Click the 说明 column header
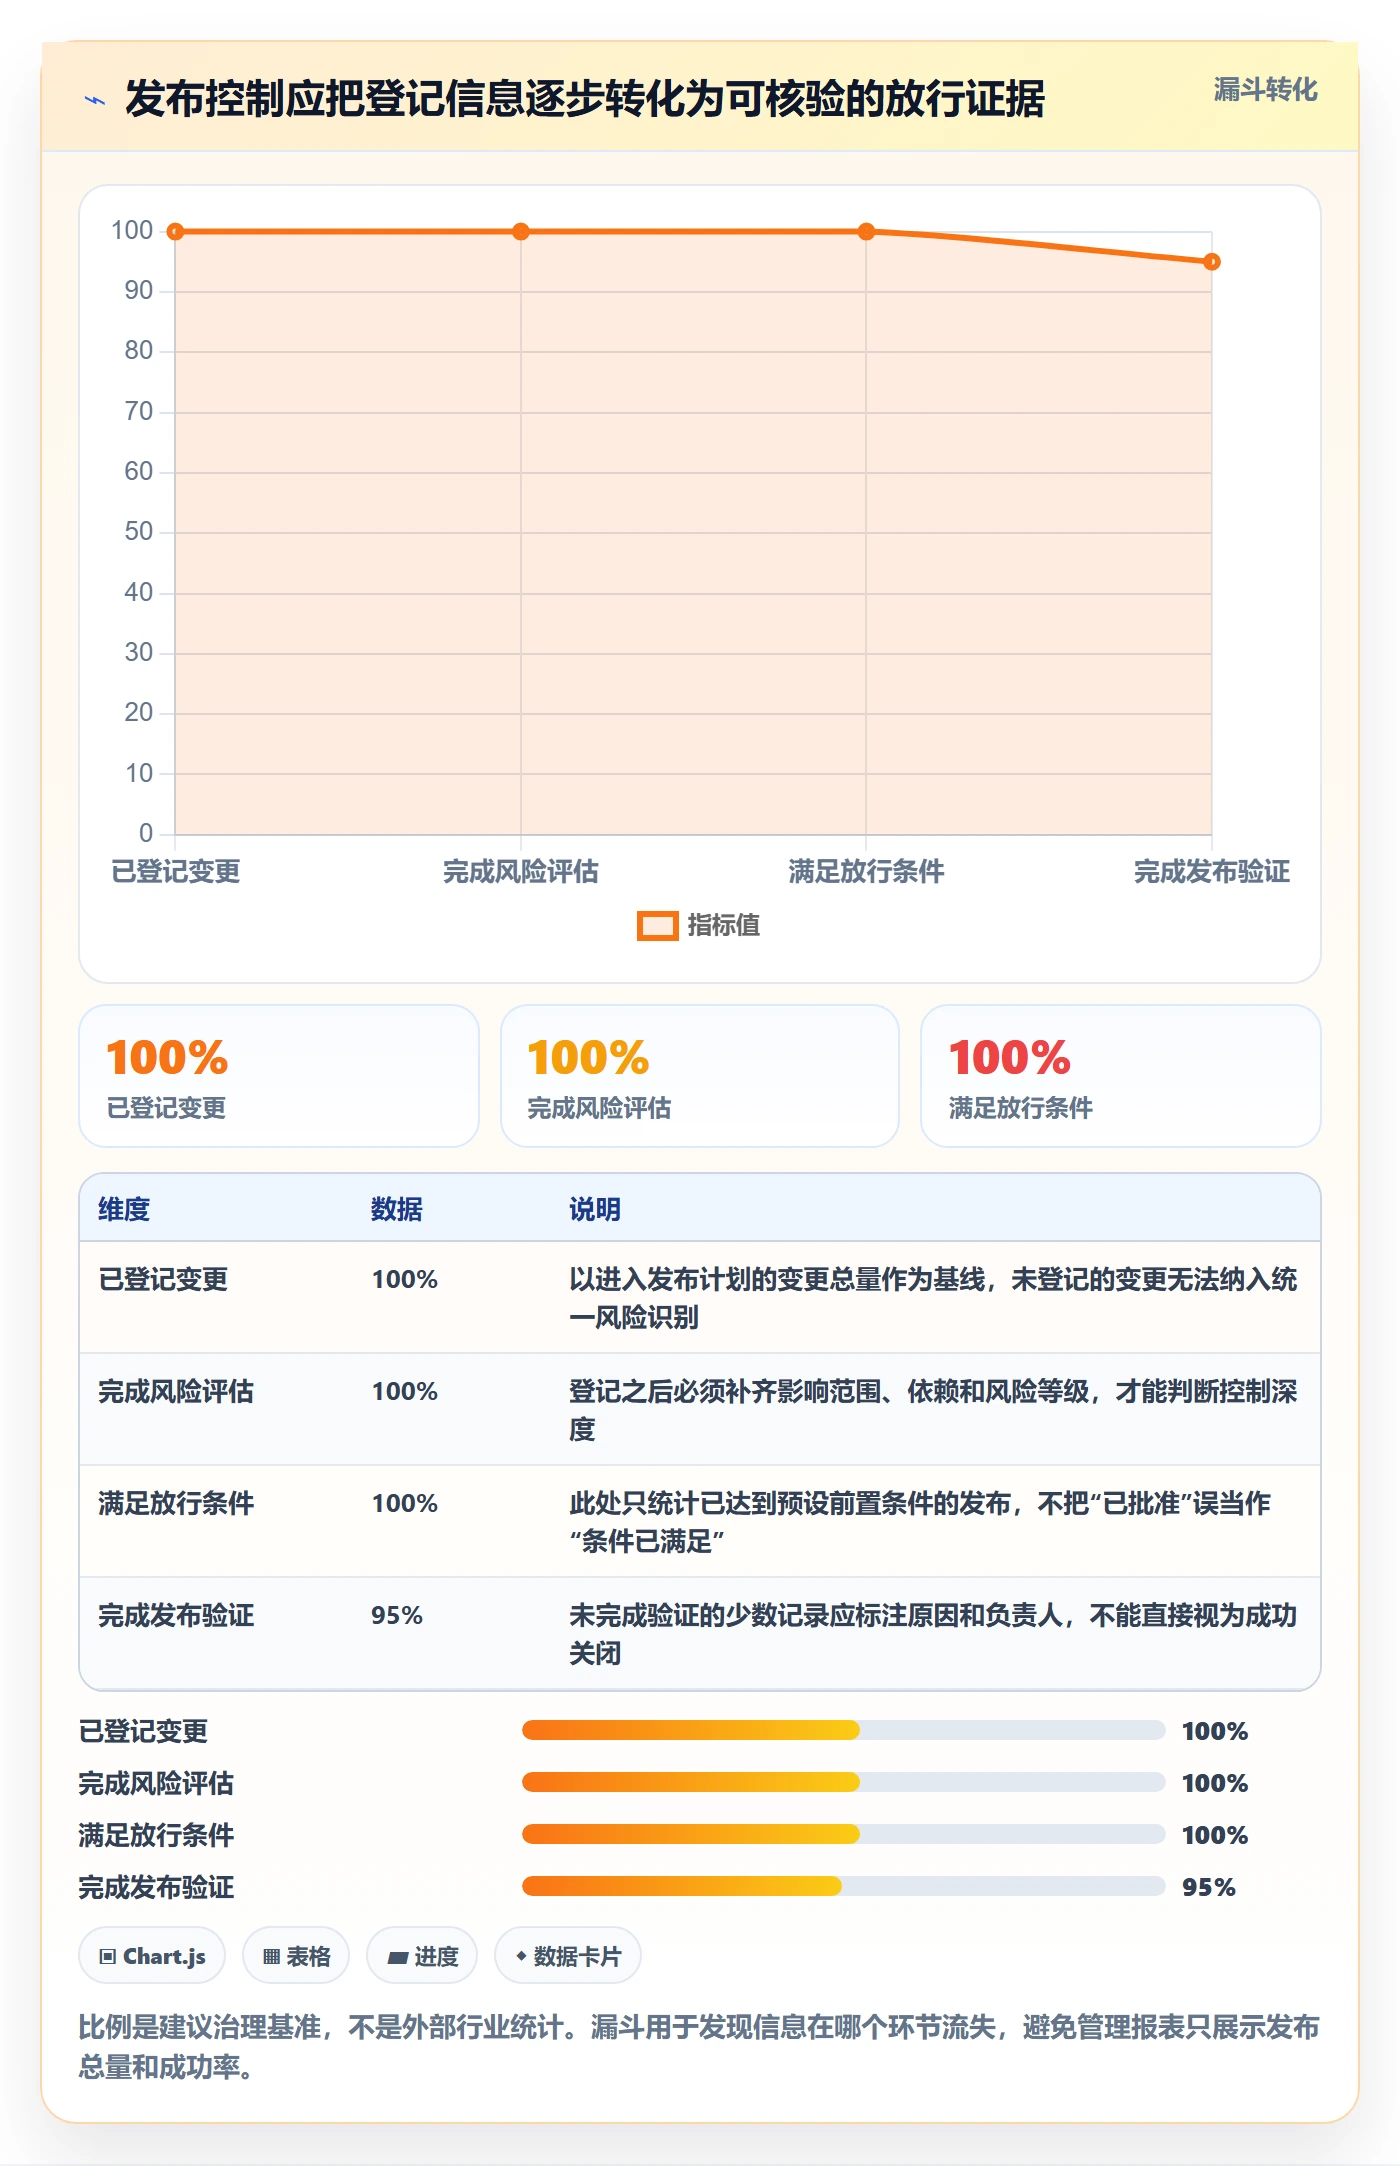 coord(595,1209)
